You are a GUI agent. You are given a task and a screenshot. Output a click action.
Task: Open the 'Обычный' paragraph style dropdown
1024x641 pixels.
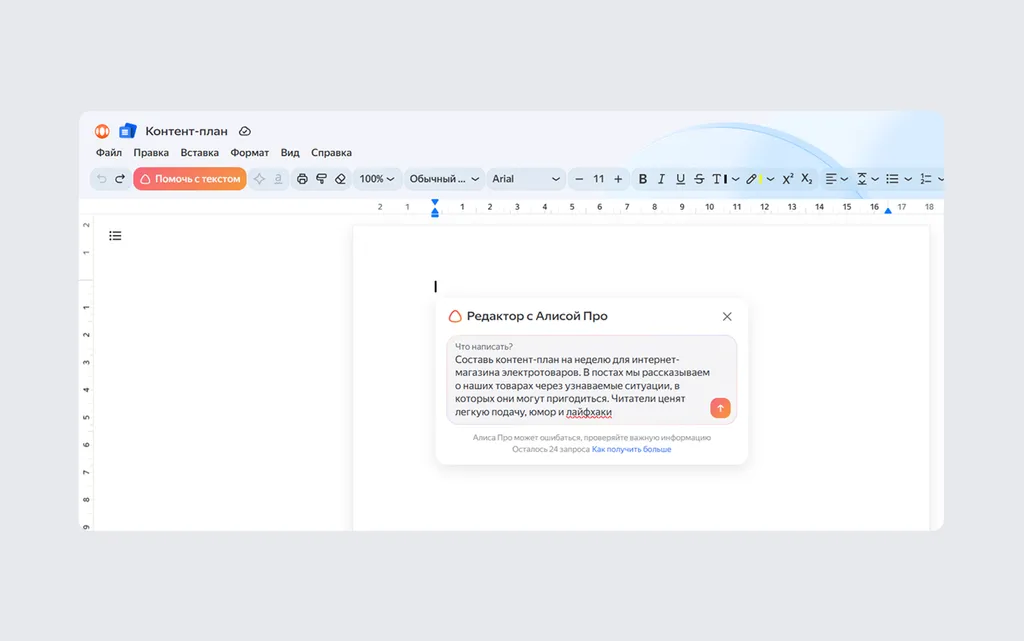coord(444,179)
